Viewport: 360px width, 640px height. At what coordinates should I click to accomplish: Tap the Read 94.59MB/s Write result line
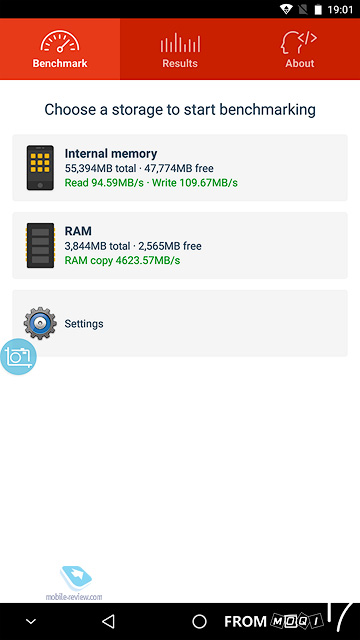pyautogui.click(x=151, y=182)
